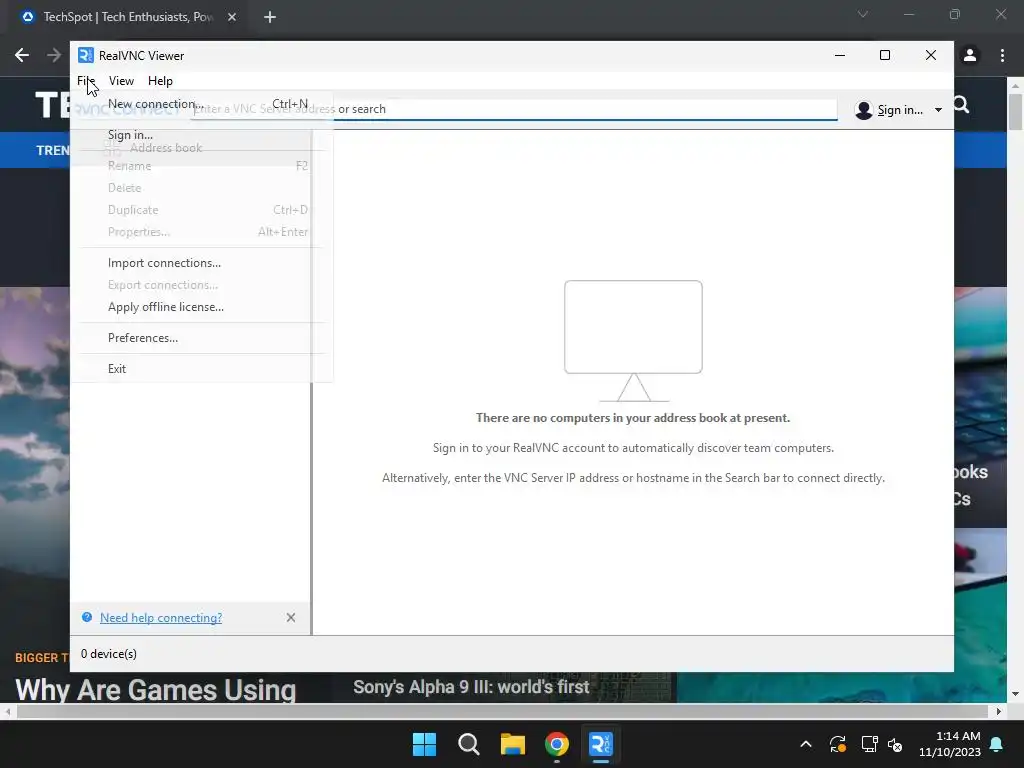This screenshot has height=768, width=1024.
Task: Open Preferences... from File menu
Action: pyautogui.click(x=202, y=338)
